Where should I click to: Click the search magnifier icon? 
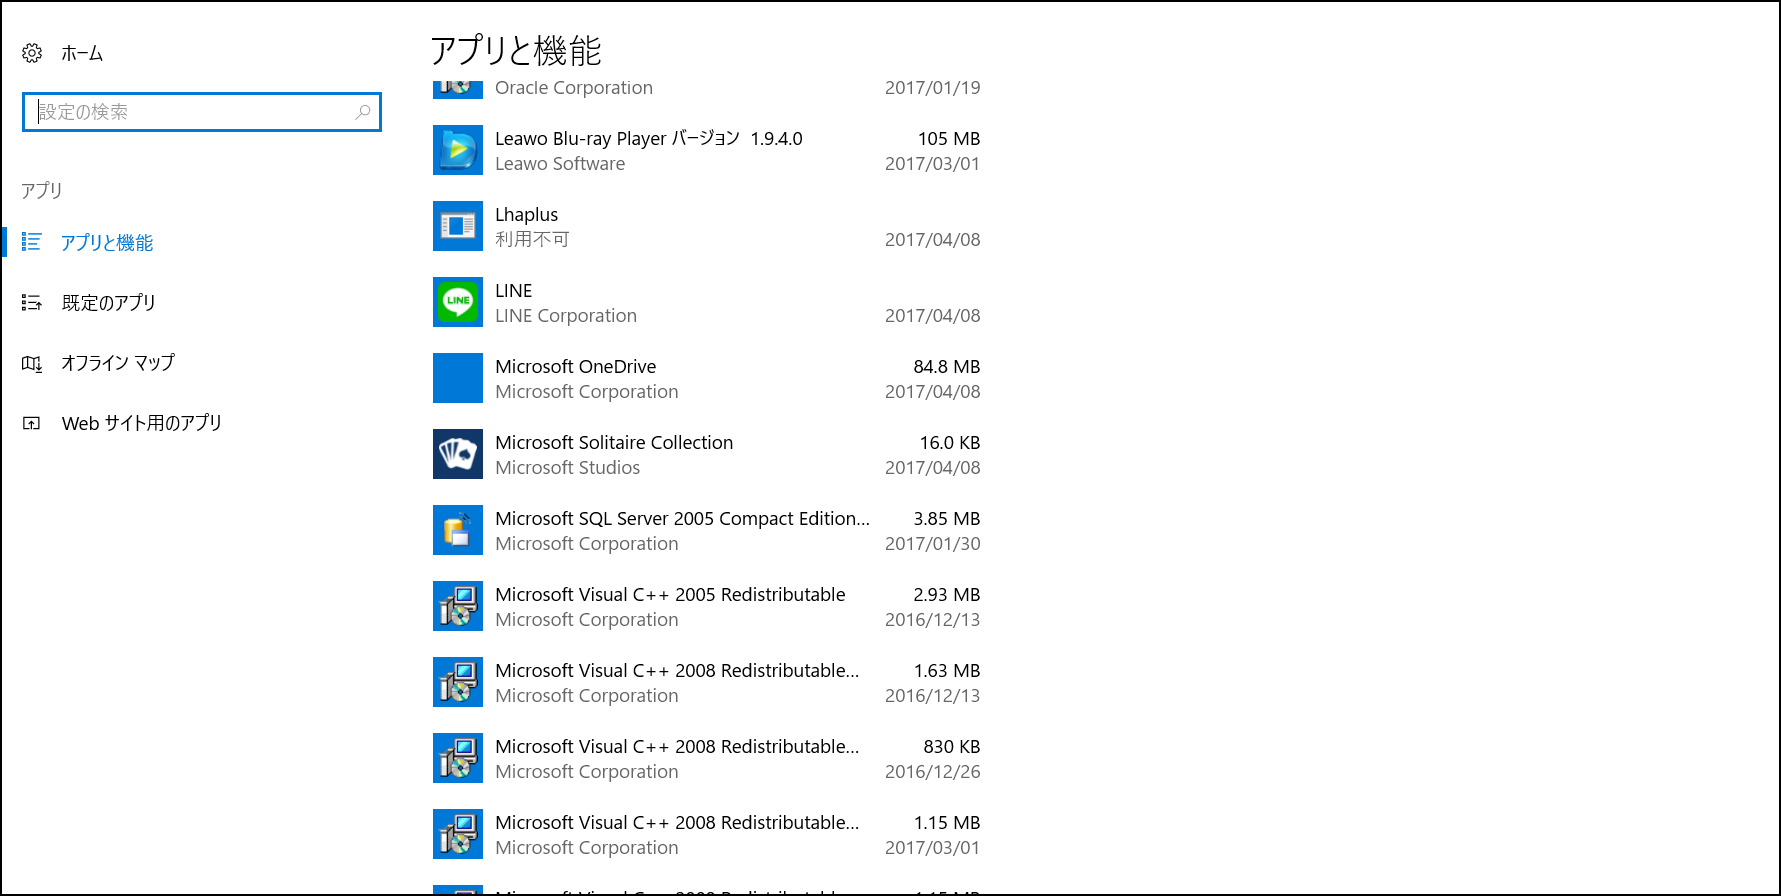[363, 112]
